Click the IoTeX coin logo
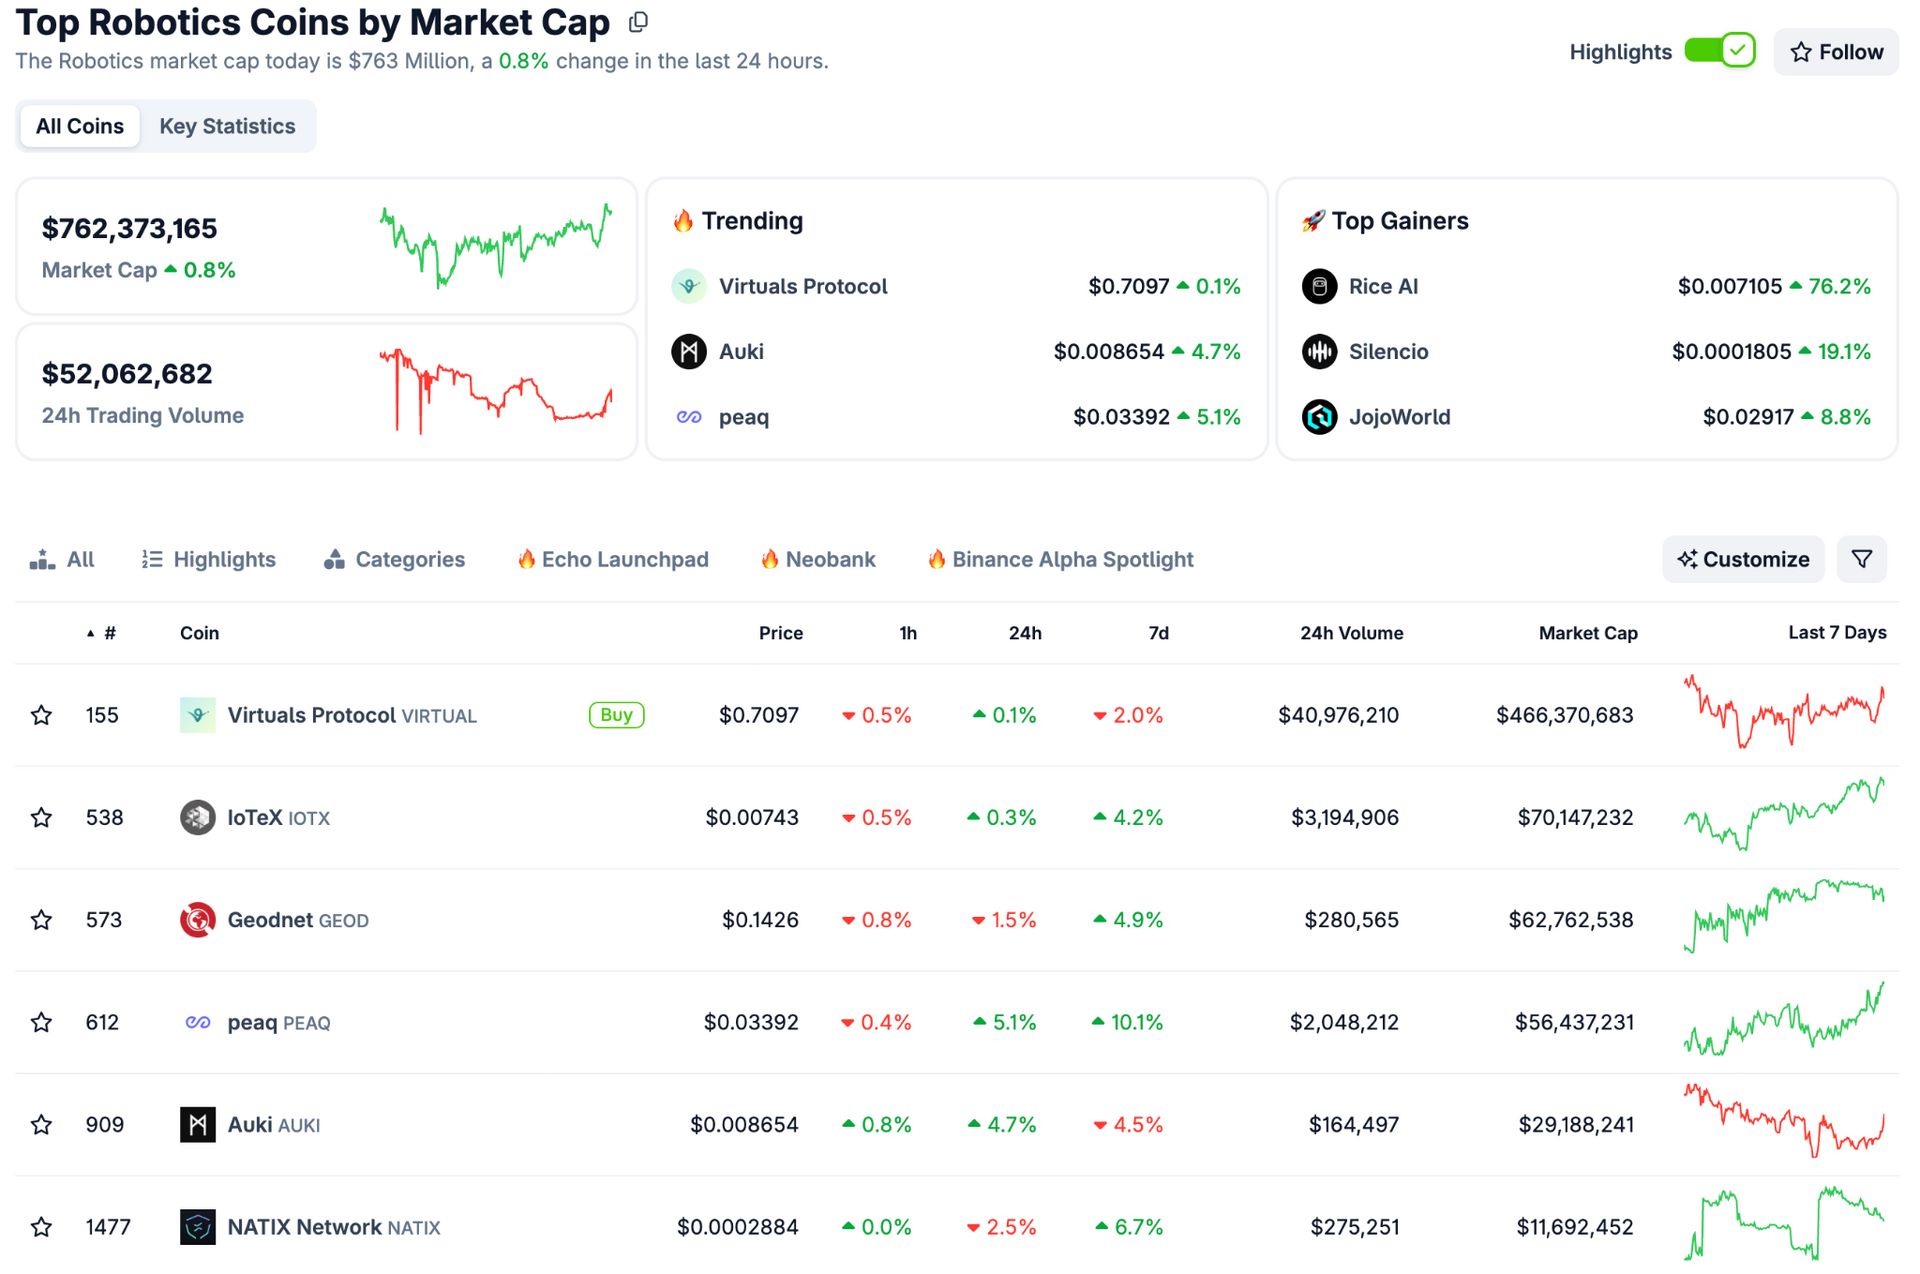 197,817
